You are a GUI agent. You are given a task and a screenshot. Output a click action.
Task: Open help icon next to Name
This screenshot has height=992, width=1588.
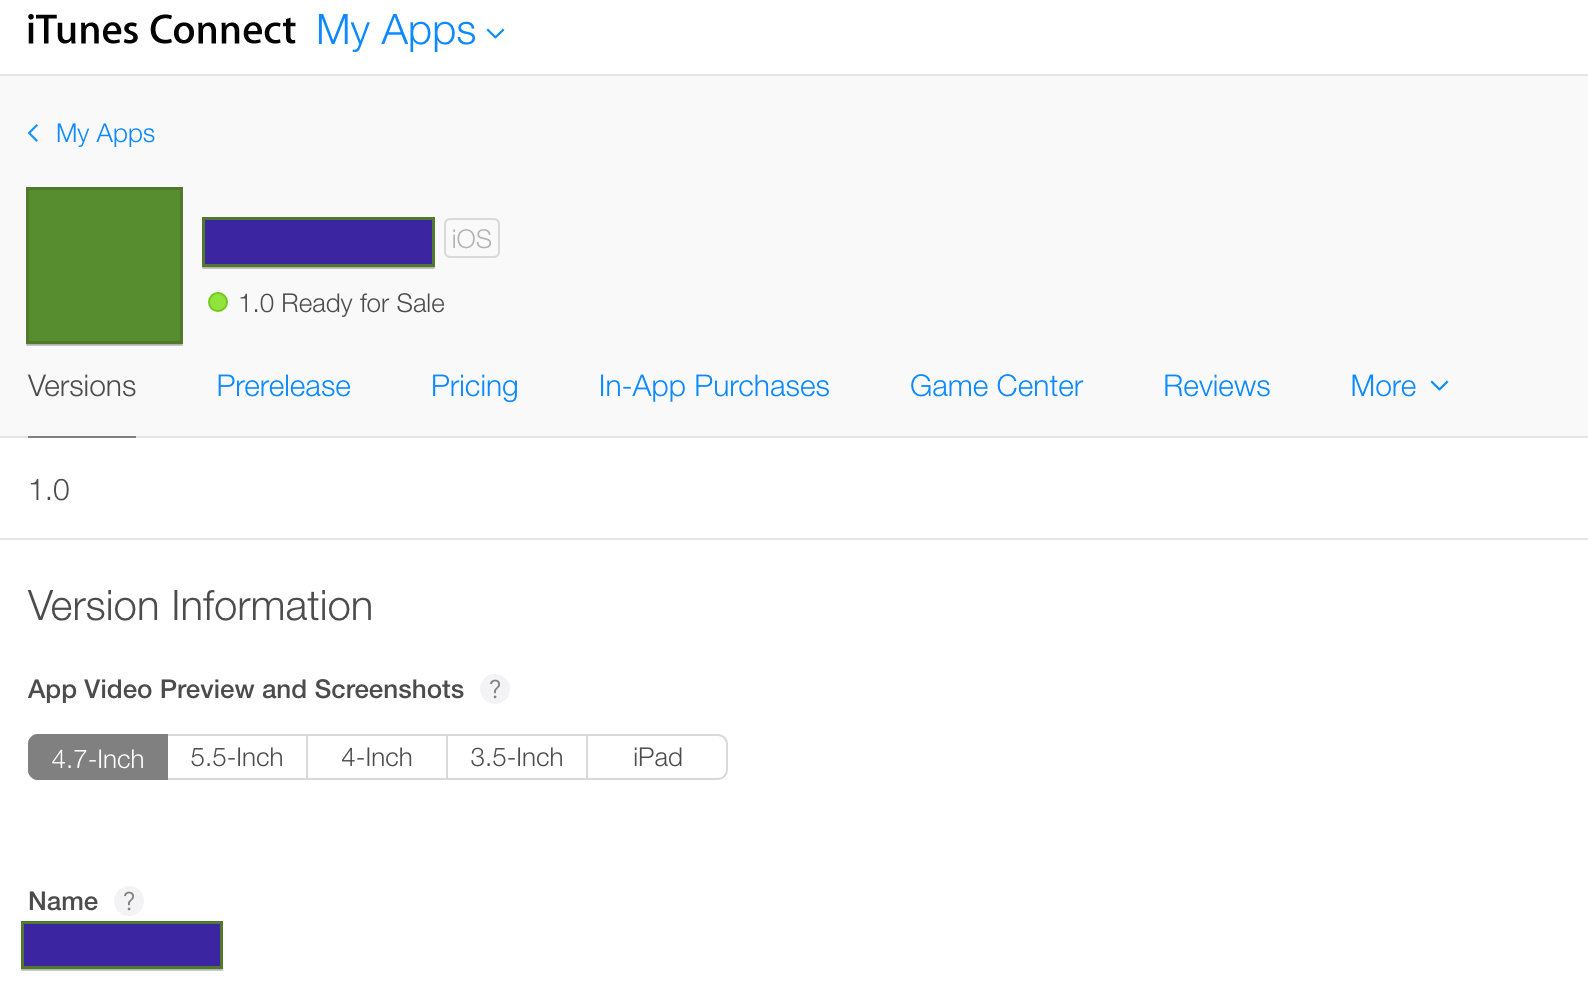129,901
